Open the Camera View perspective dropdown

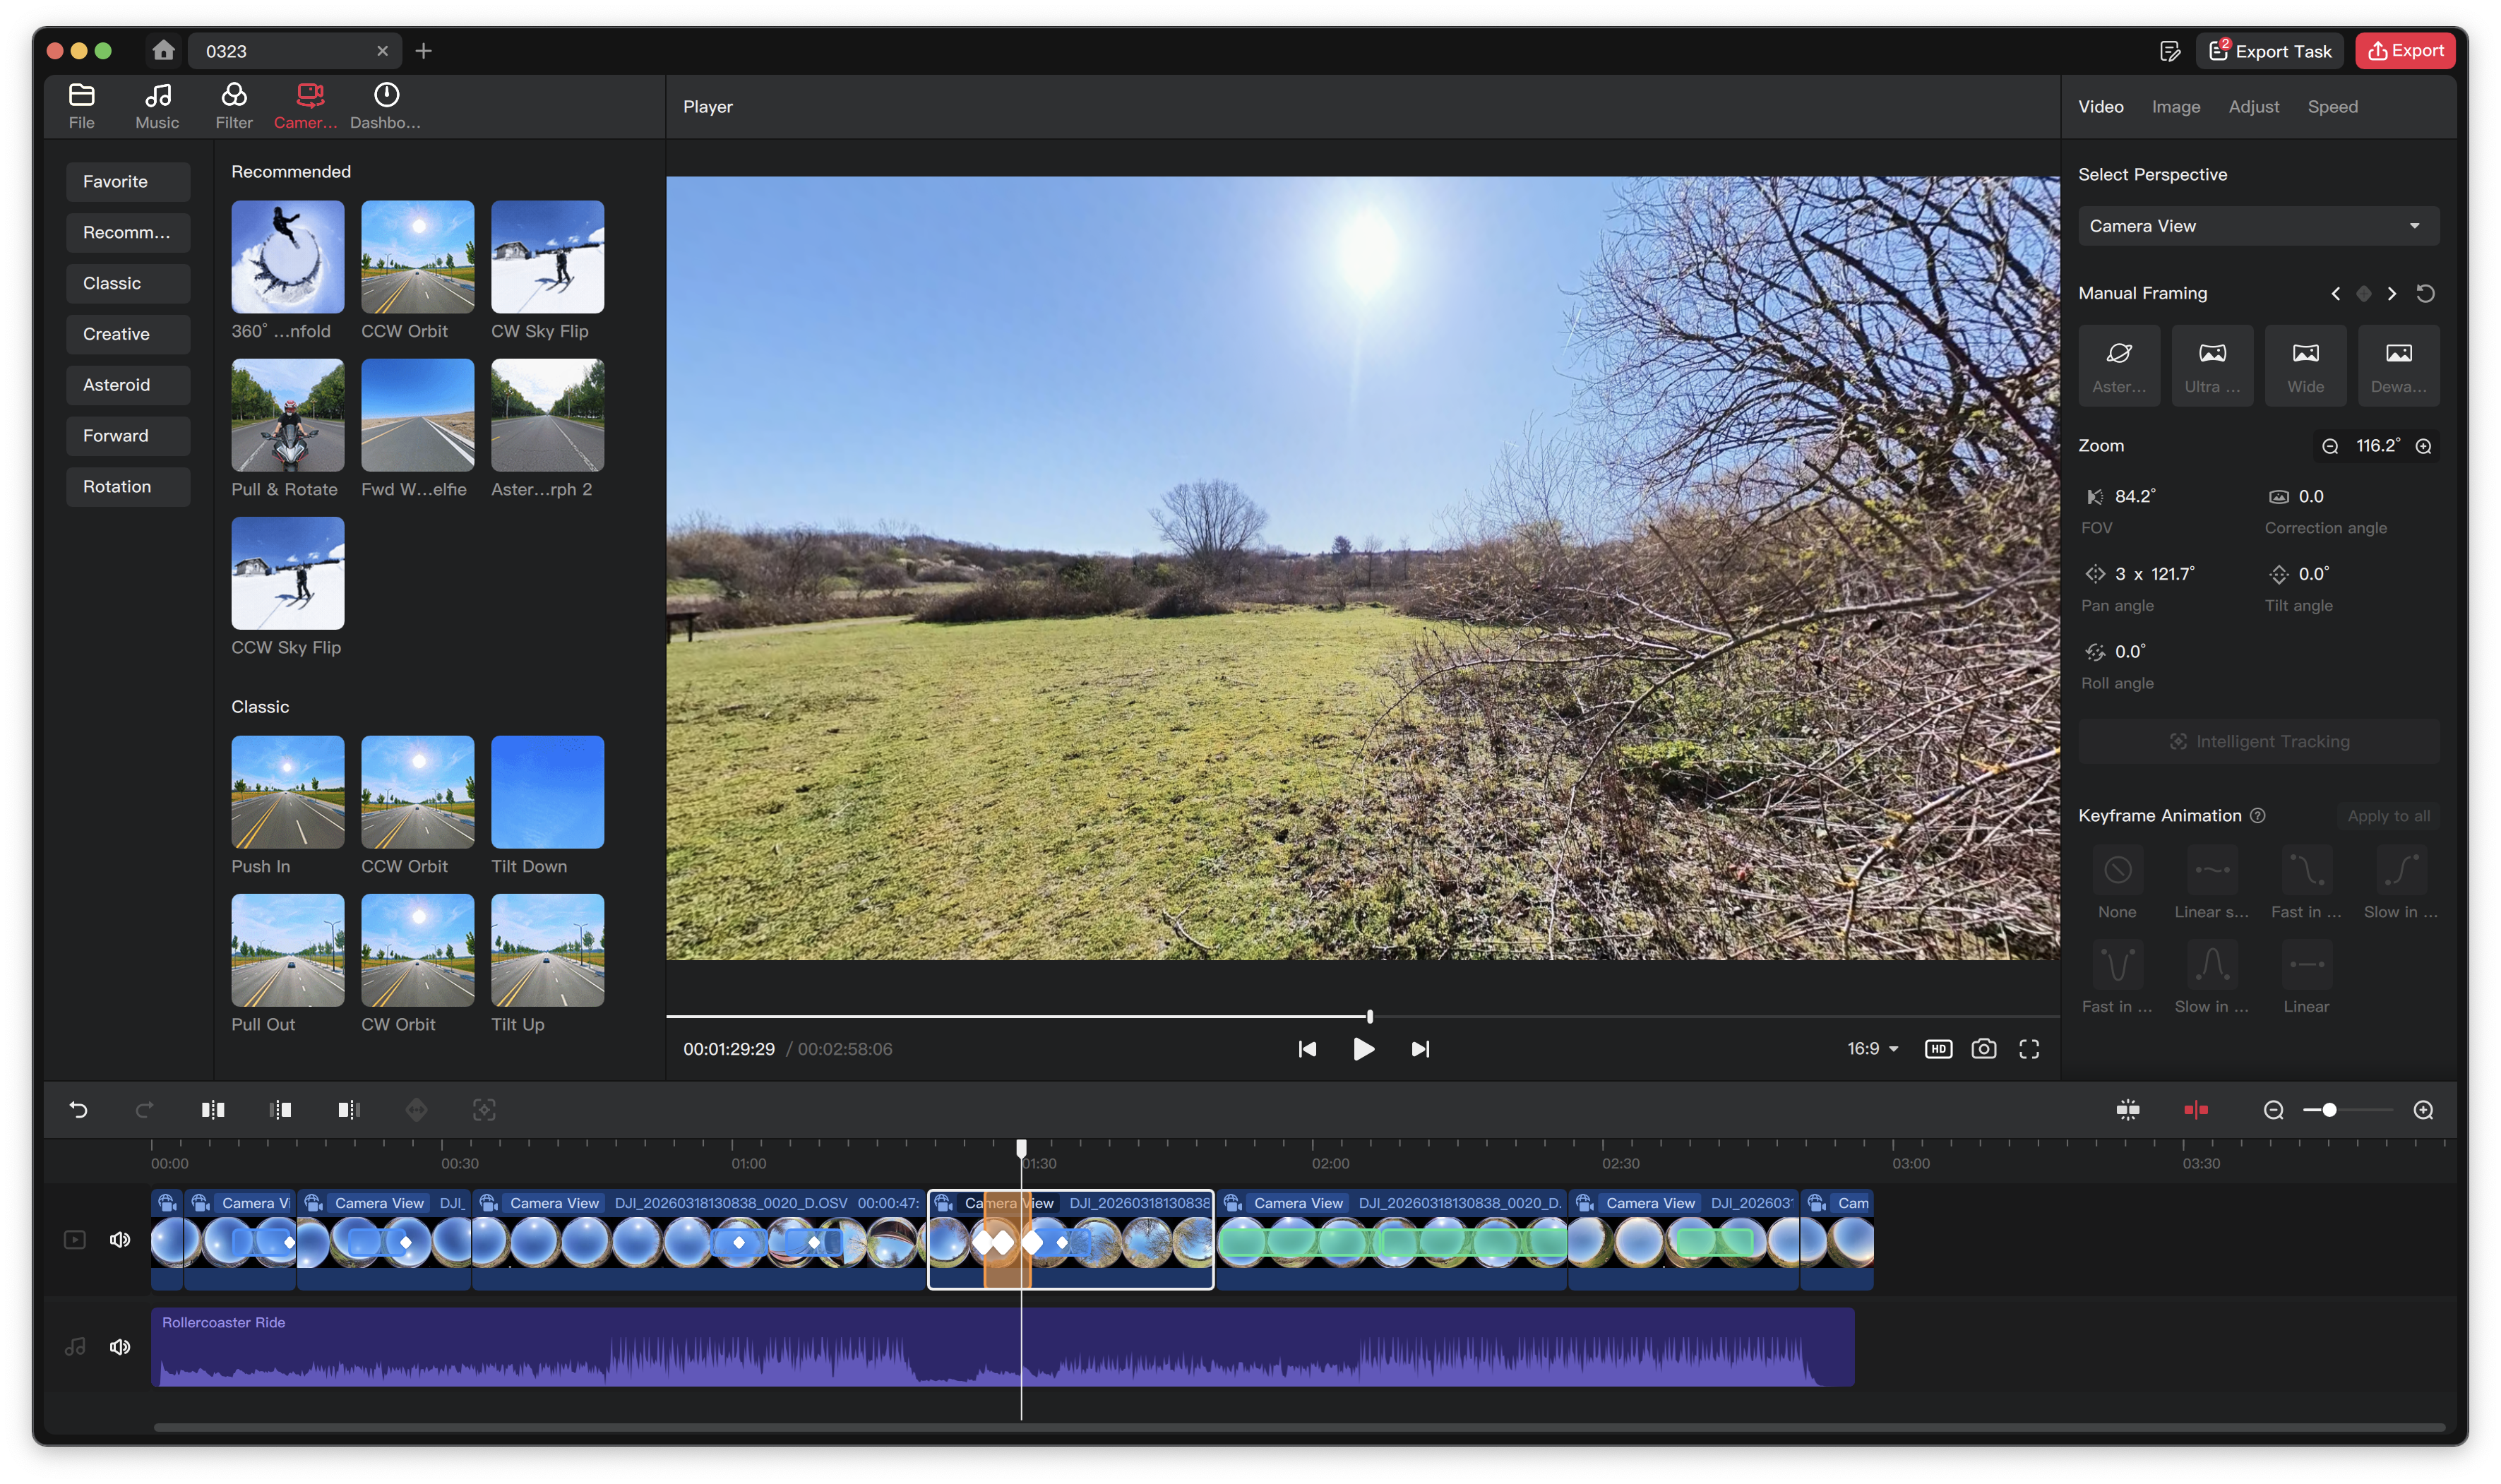(x=2258, y=226)
